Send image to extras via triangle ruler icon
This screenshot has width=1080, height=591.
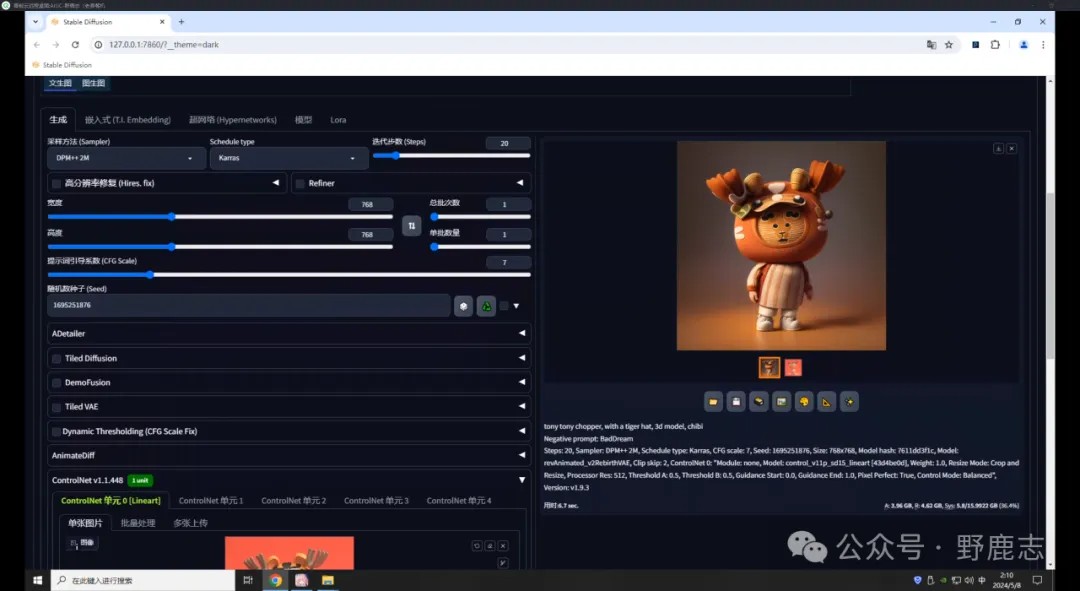(x=827, y=402)
